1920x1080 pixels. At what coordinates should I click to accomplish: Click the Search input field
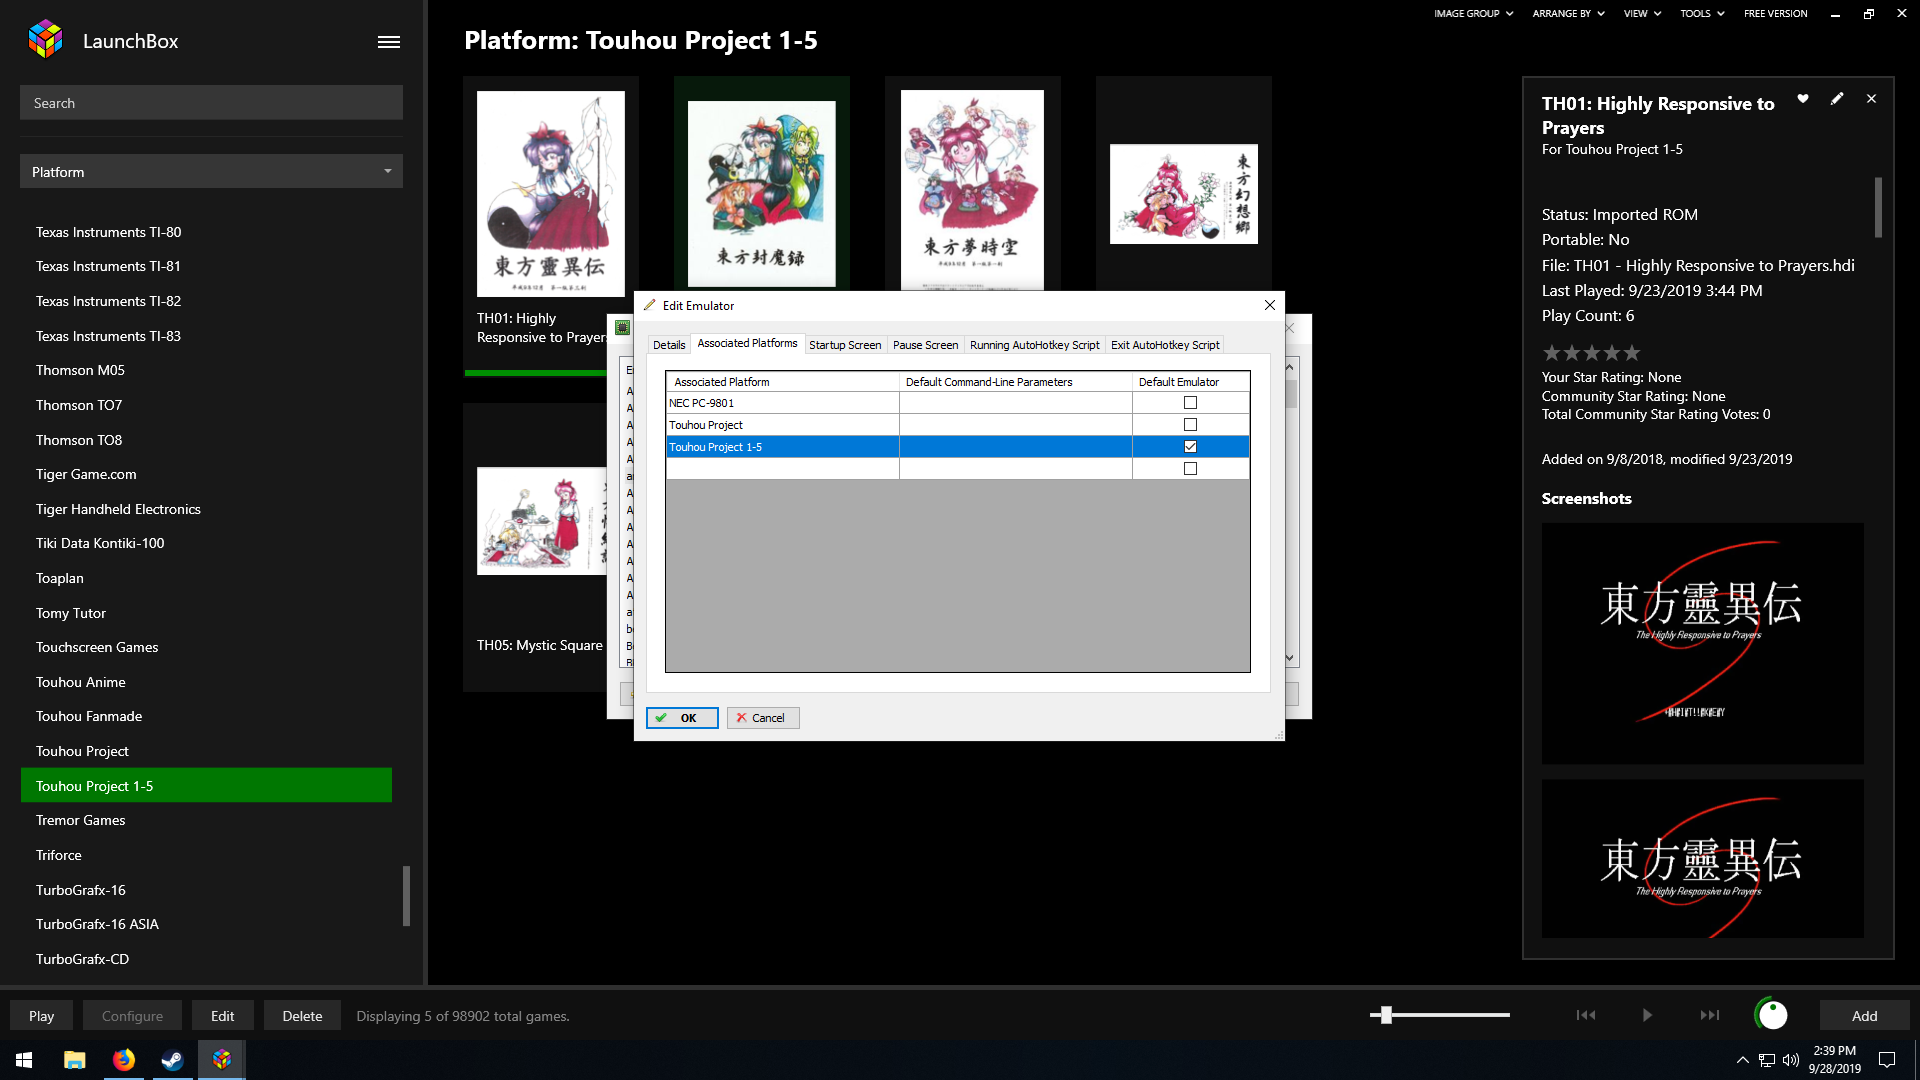coord(211,103)
